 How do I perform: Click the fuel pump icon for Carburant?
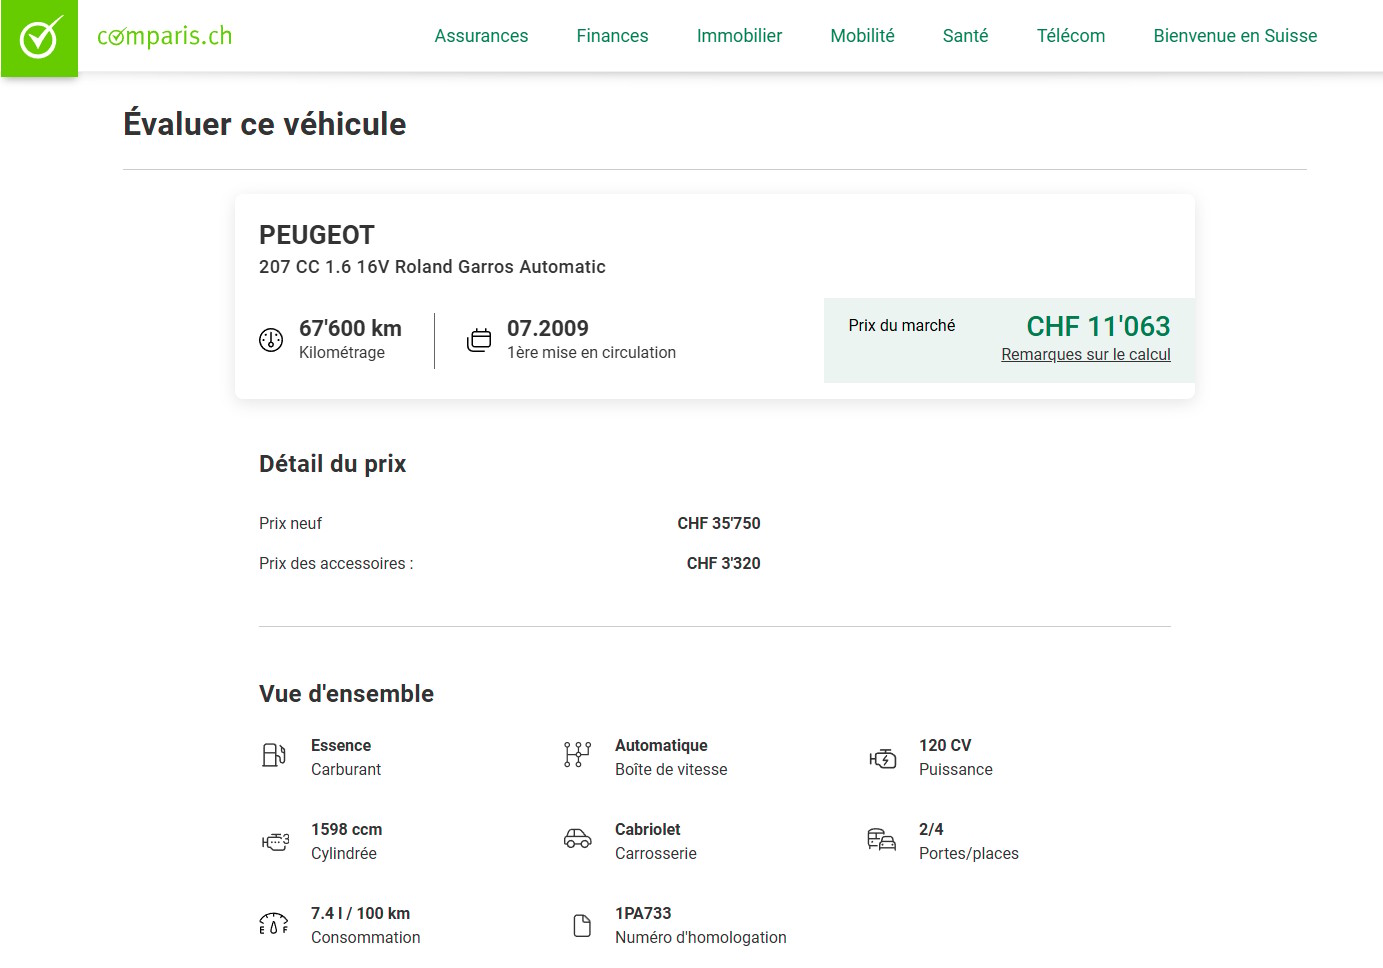[274, 755]
